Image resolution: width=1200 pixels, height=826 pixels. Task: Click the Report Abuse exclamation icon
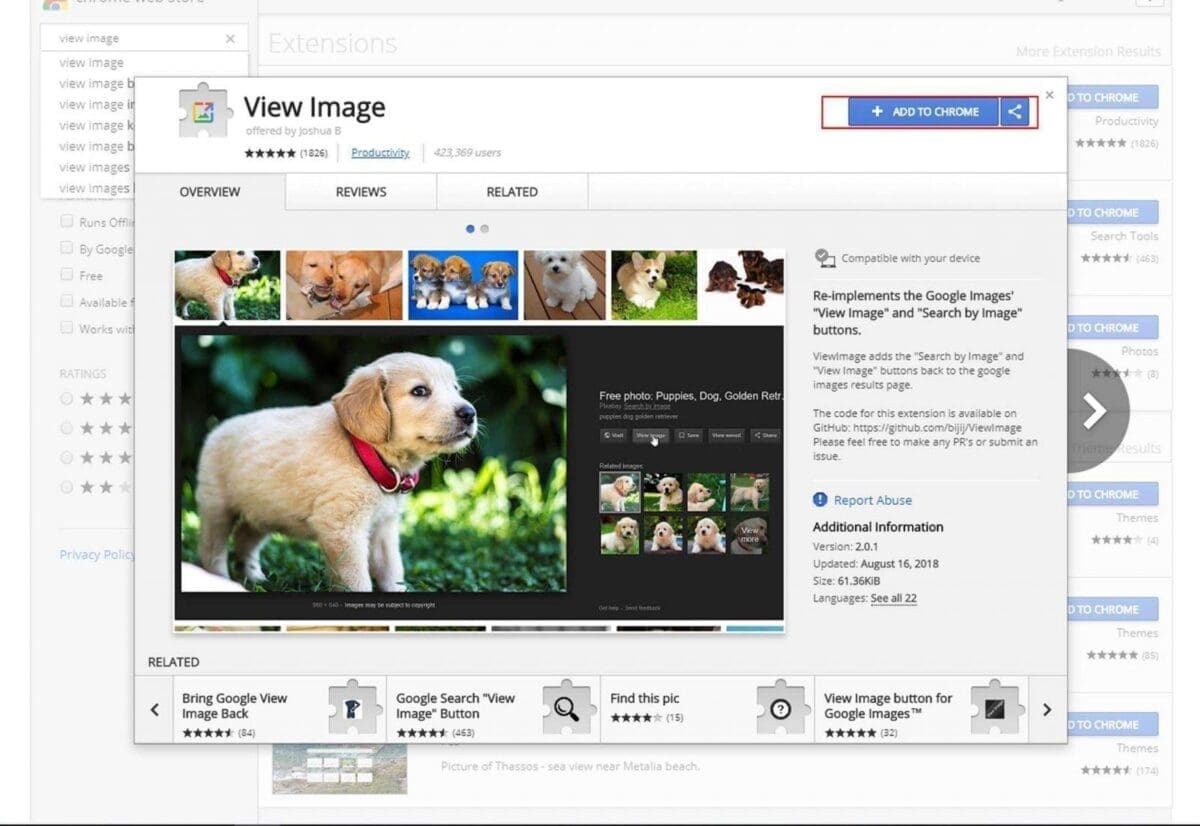(820, 500)
